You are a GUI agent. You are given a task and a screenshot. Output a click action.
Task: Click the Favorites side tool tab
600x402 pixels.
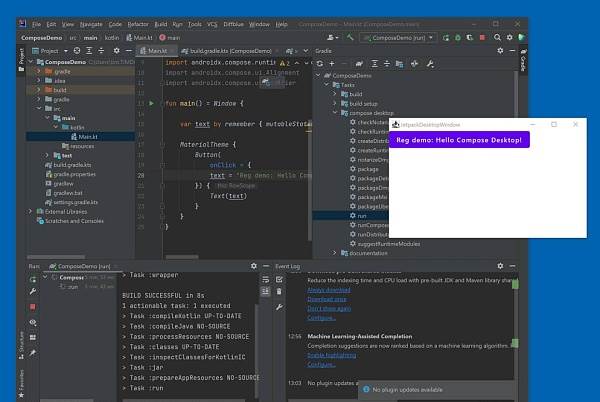(21, 382)
